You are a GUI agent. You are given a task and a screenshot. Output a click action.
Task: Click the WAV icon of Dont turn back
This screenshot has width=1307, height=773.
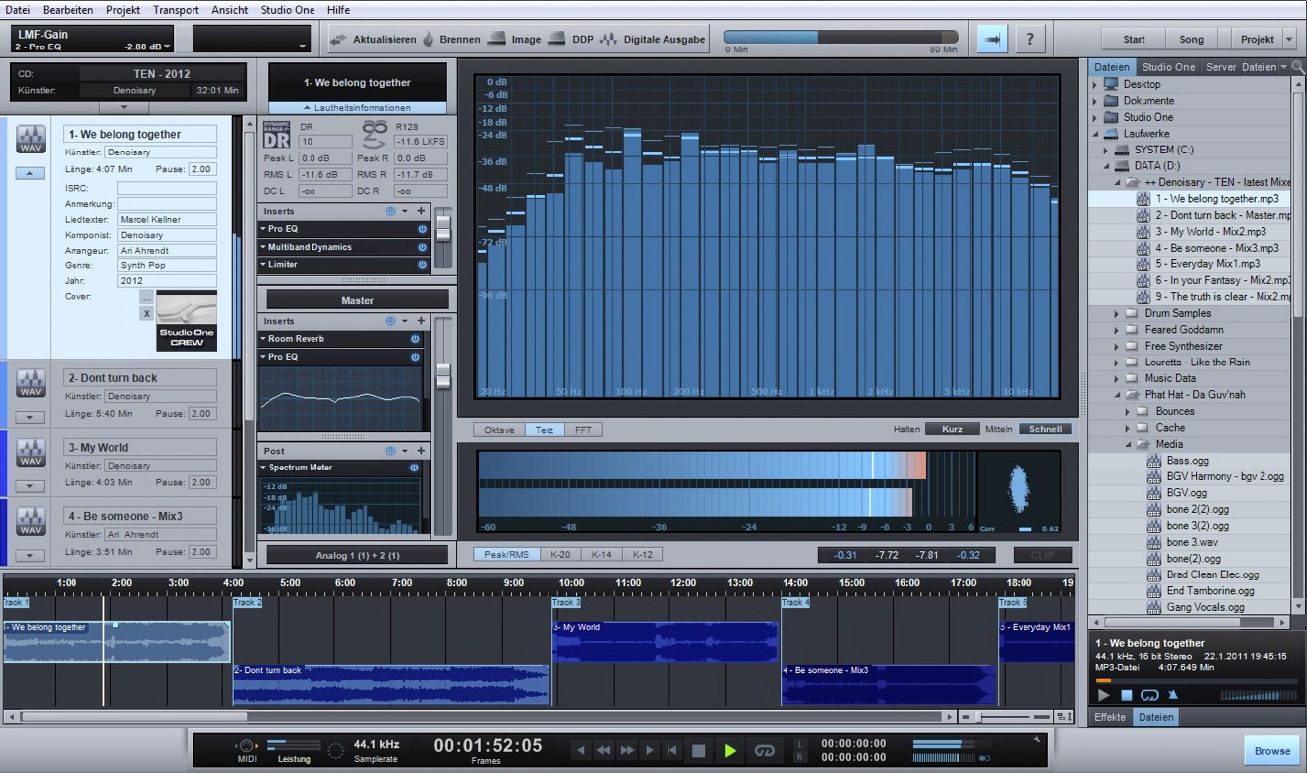pos(31,383)
